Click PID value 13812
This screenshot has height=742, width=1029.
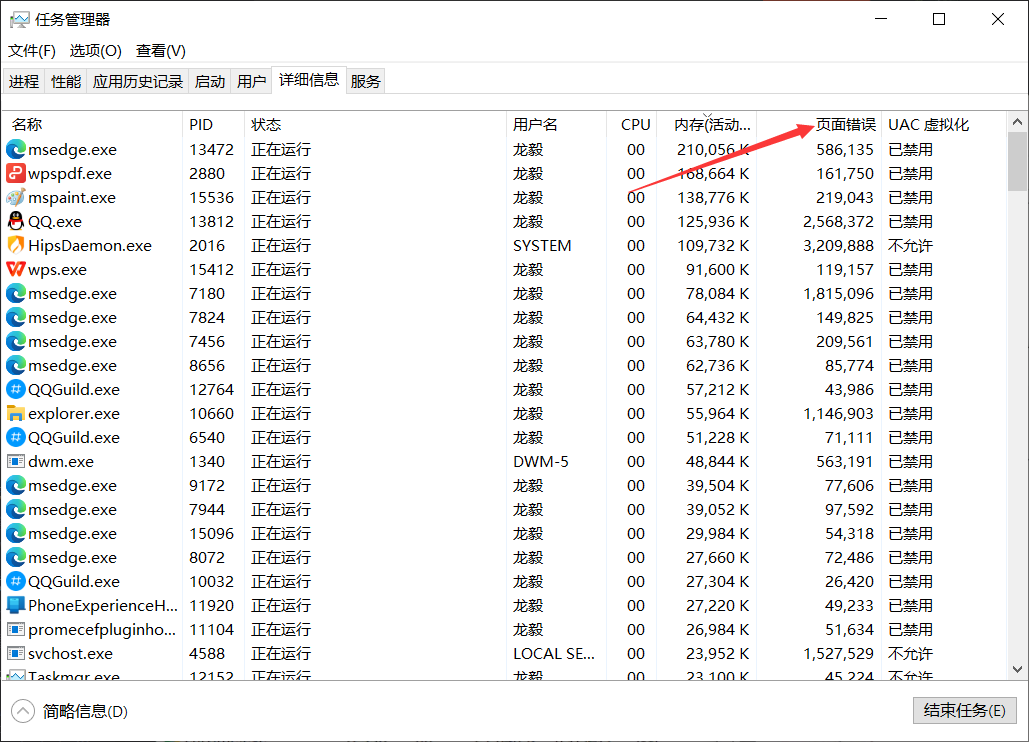211,221
